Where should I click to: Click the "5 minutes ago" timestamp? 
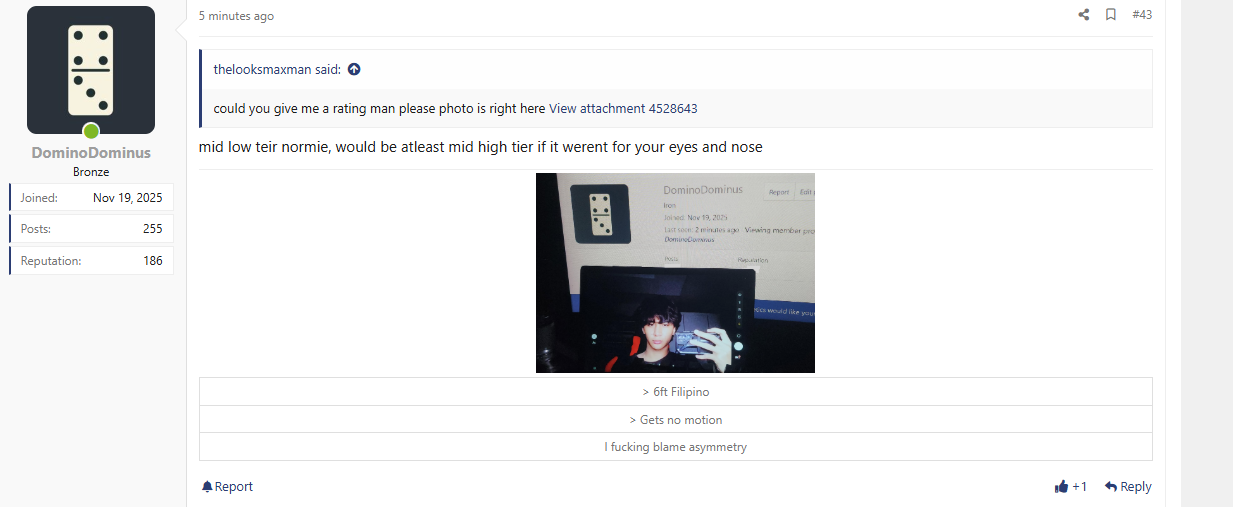pyautogui.click(x=236, y=16)
